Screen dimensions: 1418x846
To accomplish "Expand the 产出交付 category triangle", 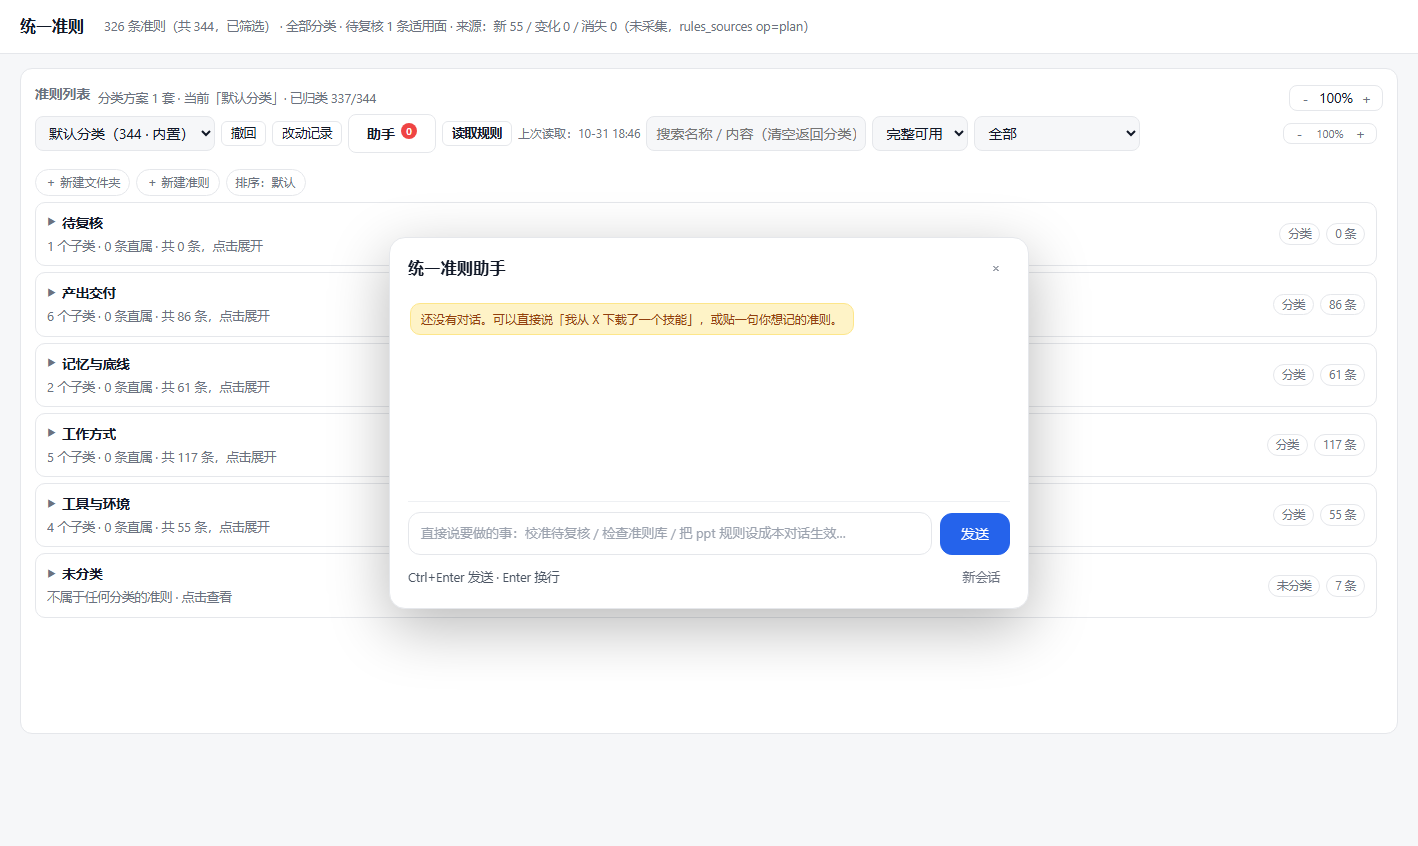I will pyautogui.click(x=52, y=292).
